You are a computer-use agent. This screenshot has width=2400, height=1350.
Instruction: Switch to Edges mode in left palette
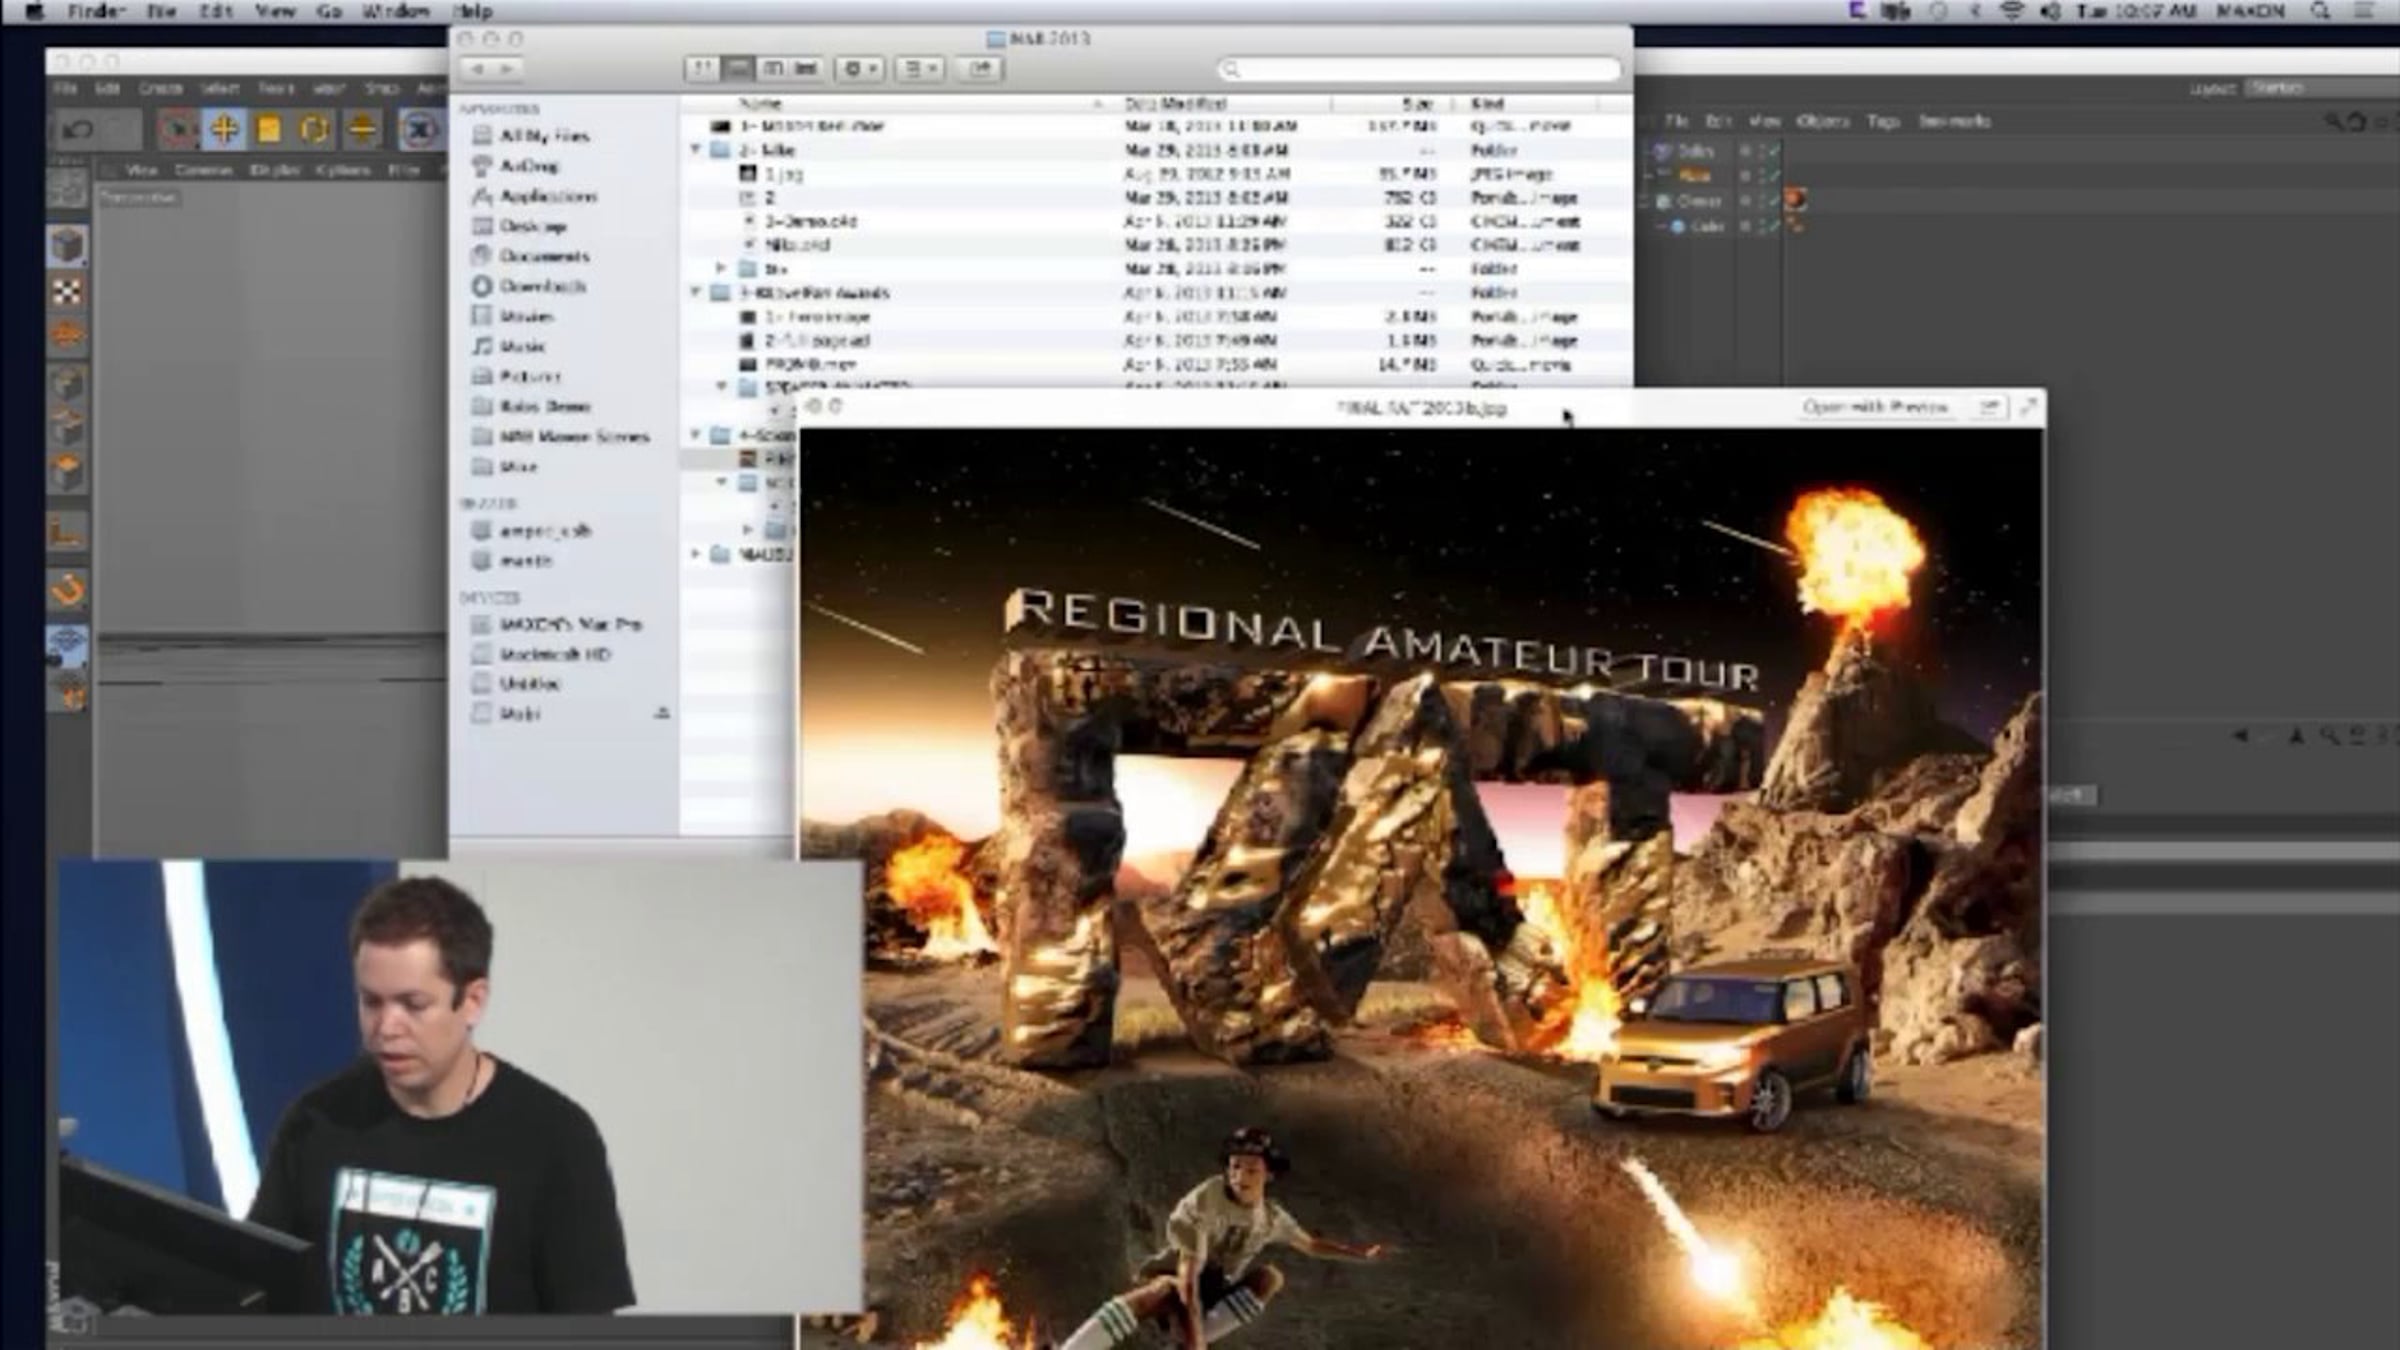[68, 428]
